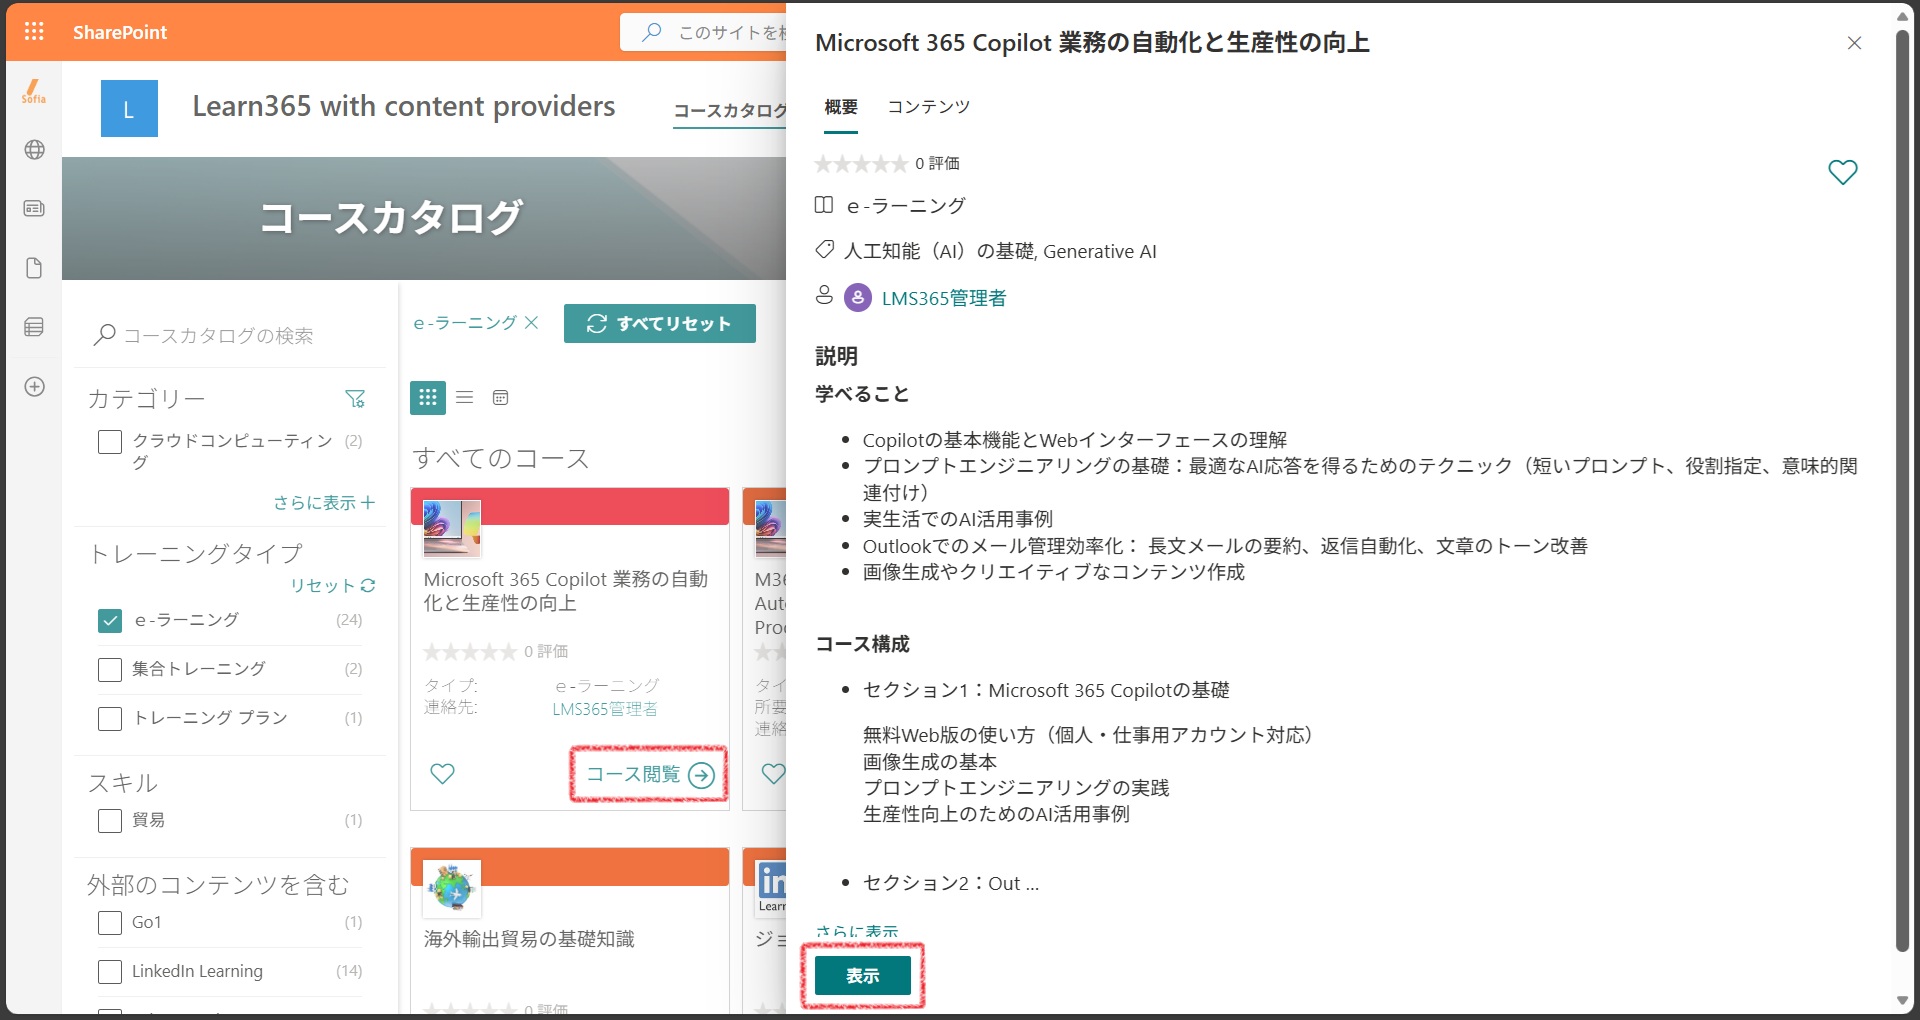This screenshot has height=1020, width=1920.
Task: Switch to the calendar view
Action: point(501,398)
